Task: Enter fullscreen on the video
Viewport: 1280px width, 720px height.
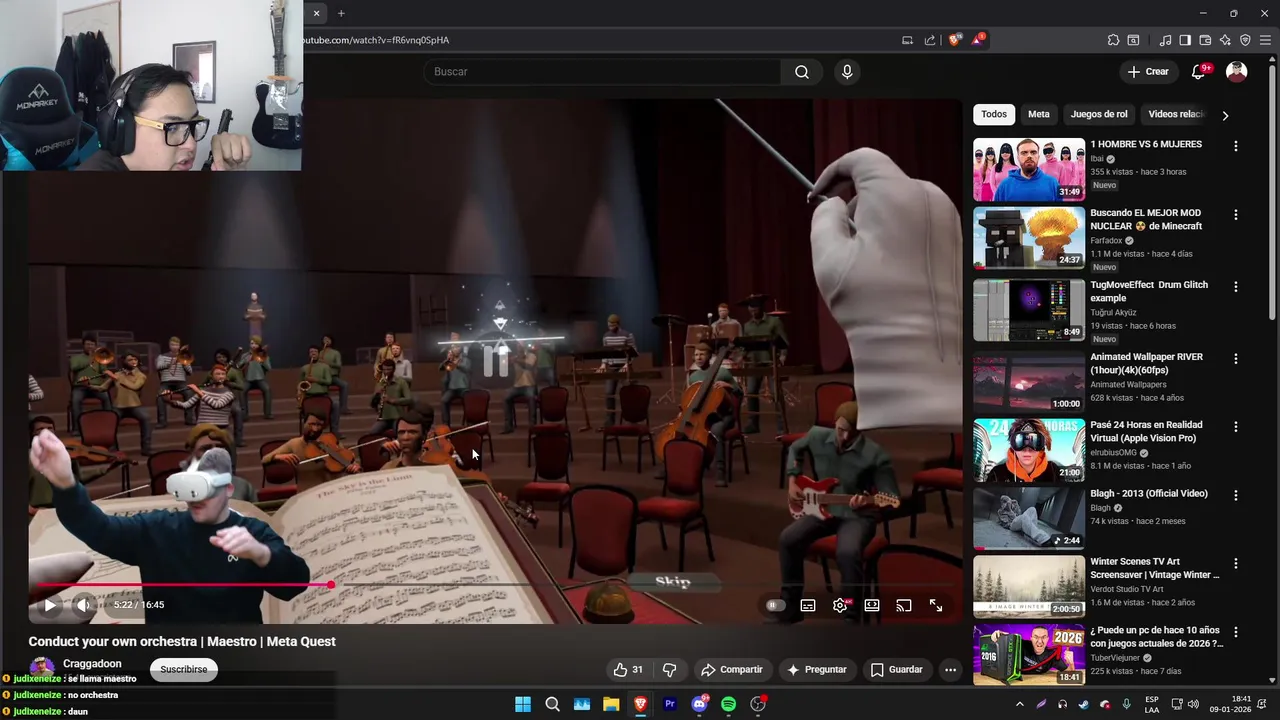Action: click(936, 605)
